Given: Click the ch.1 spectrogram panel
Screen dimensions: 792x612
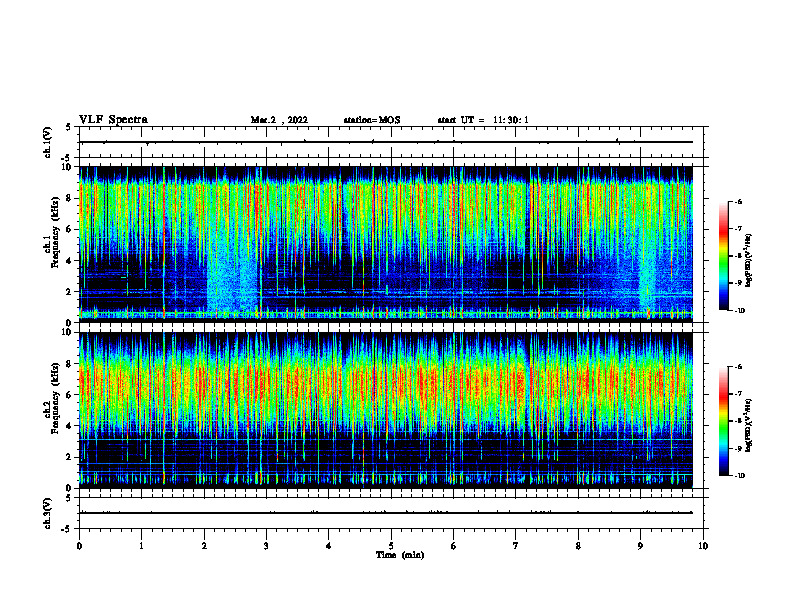Looking at the screenshot, I should [x=386, y=244].
